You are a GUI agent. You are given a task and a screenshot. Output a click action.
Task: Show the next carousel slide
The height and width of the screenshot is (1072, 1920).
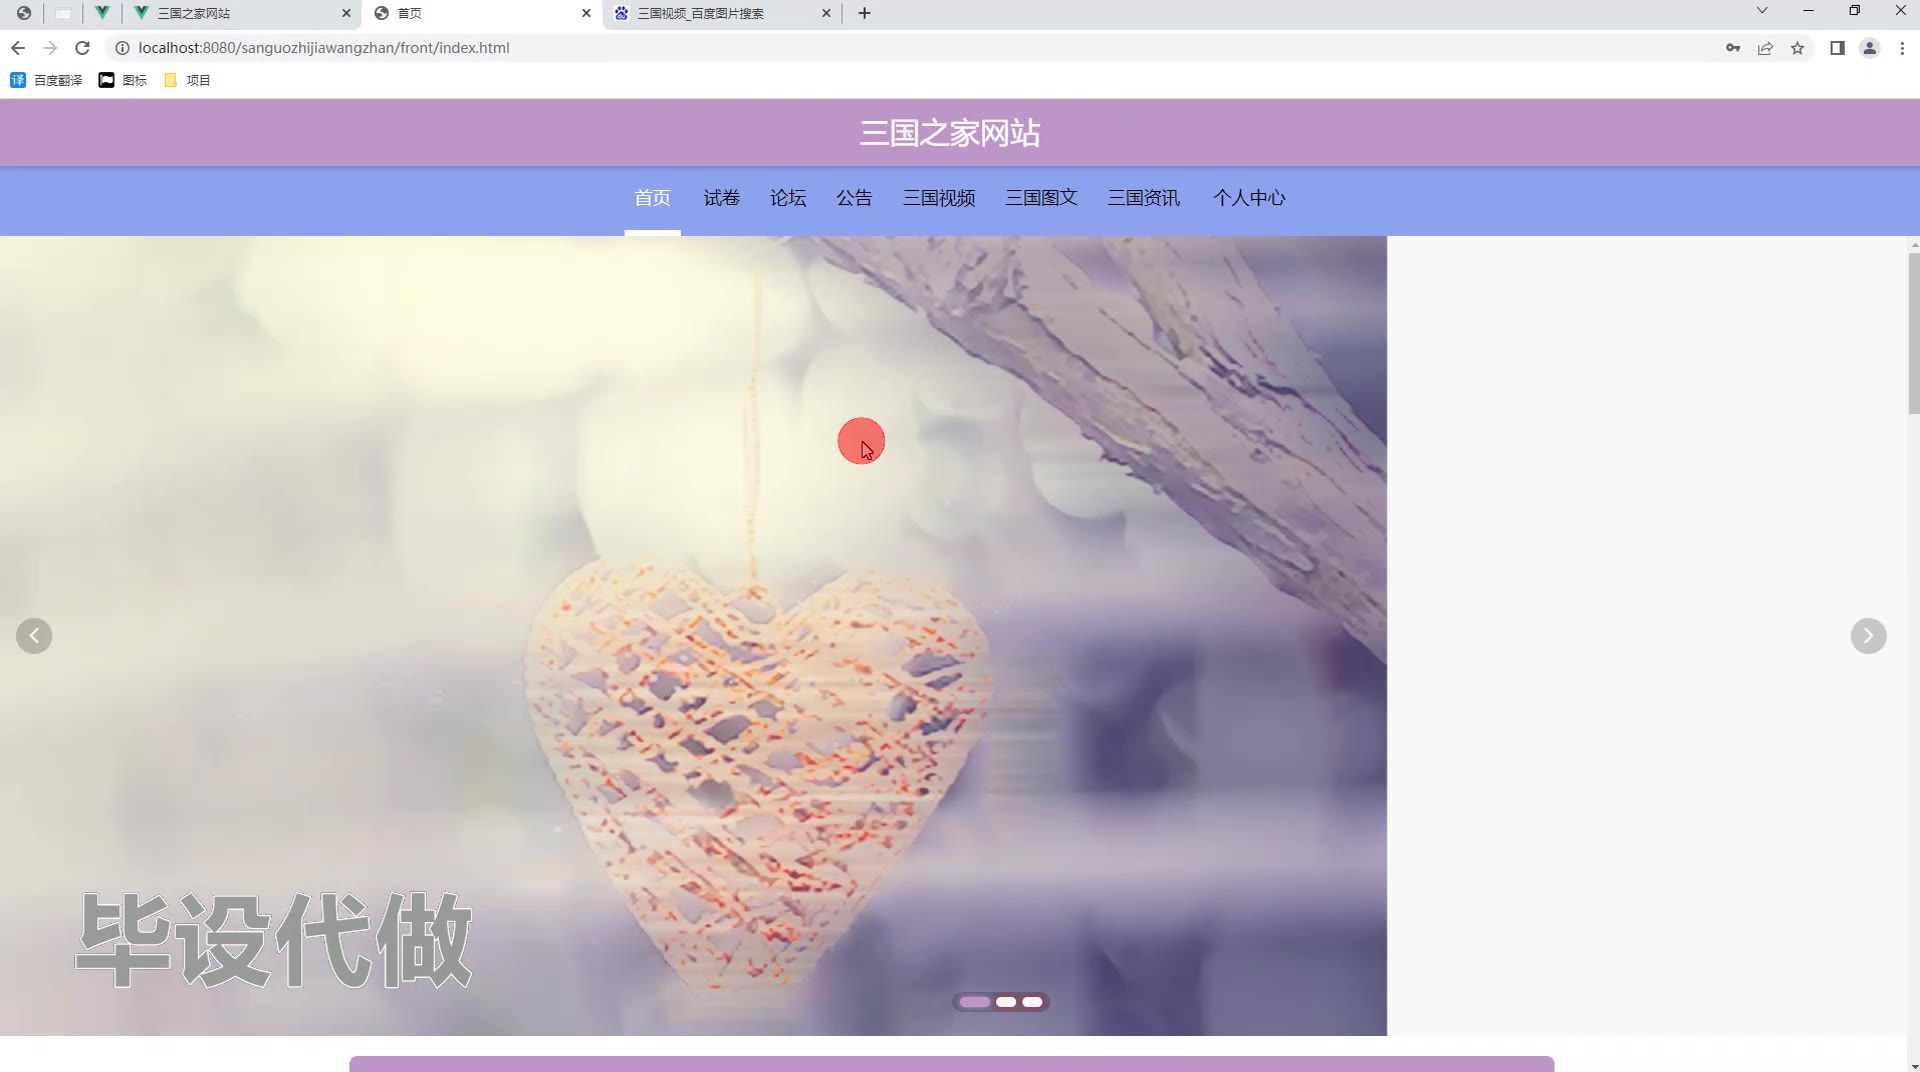1868,636
